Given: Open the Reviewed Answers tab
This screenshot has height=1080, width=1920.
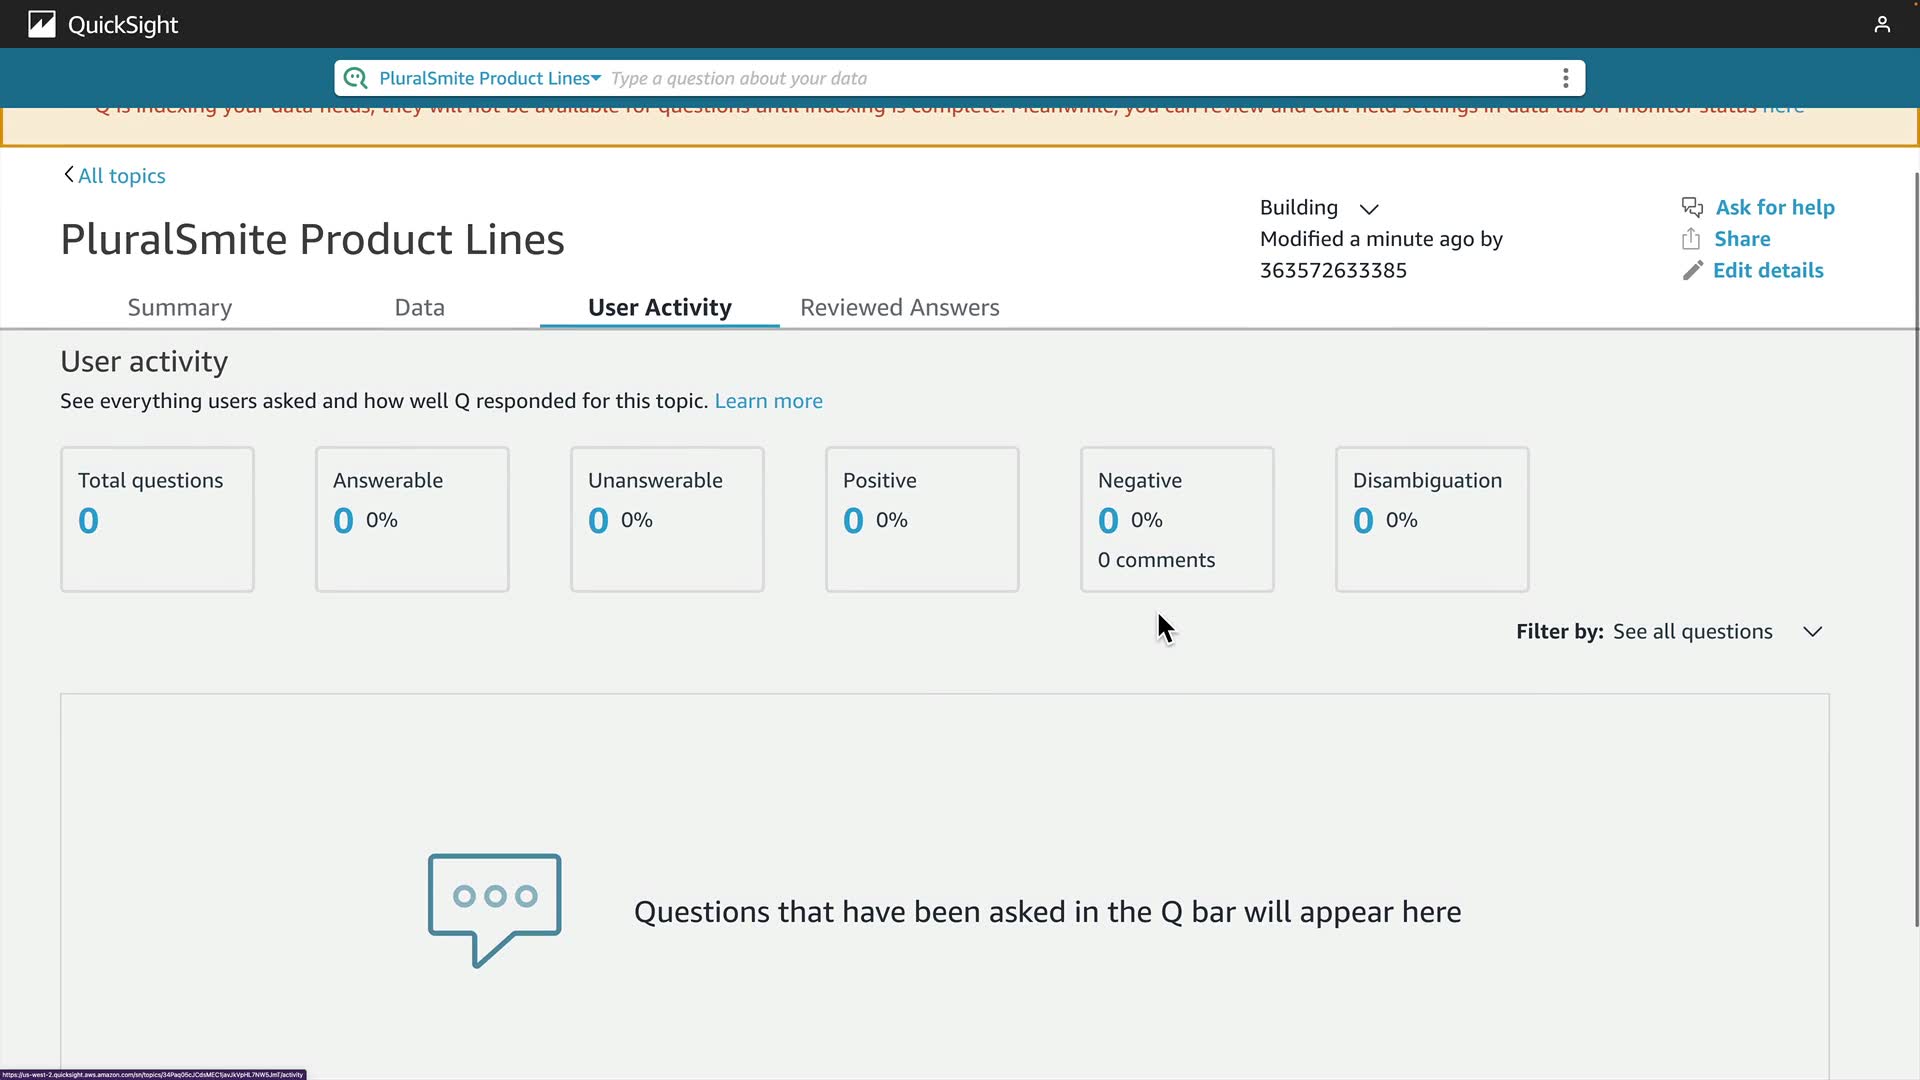Looking at the screenshot, I should click(x=899, y=308).
